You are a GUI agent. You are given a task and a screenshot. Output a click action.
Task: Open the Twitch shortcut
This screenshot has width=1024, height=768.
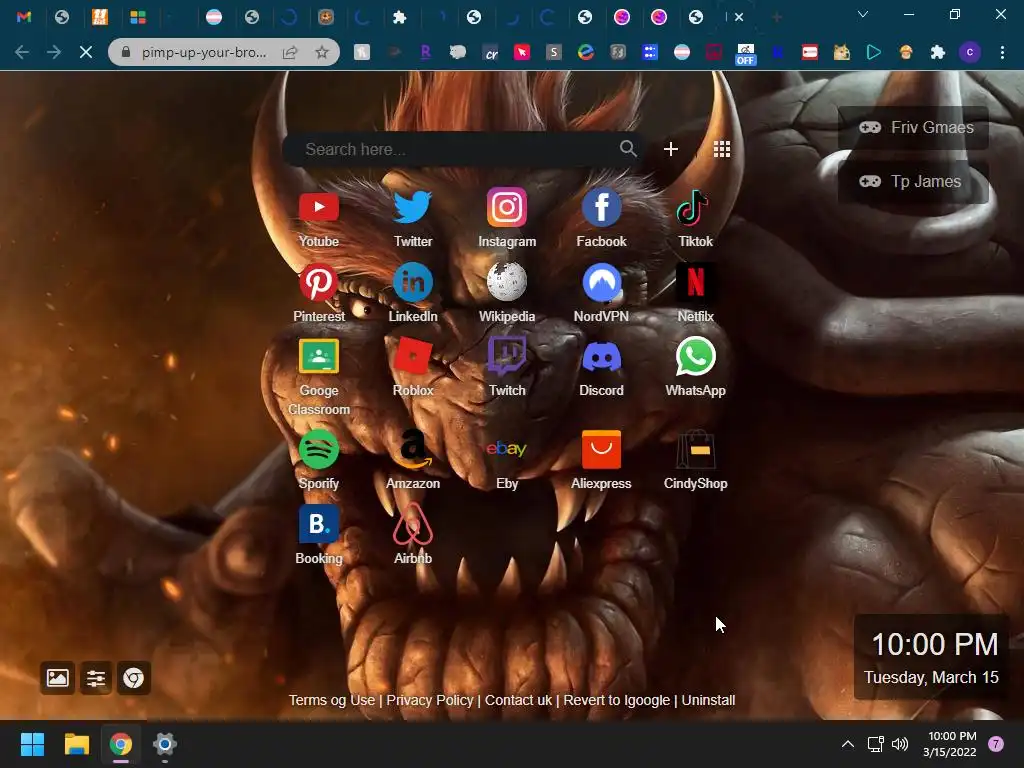point(507,367)
